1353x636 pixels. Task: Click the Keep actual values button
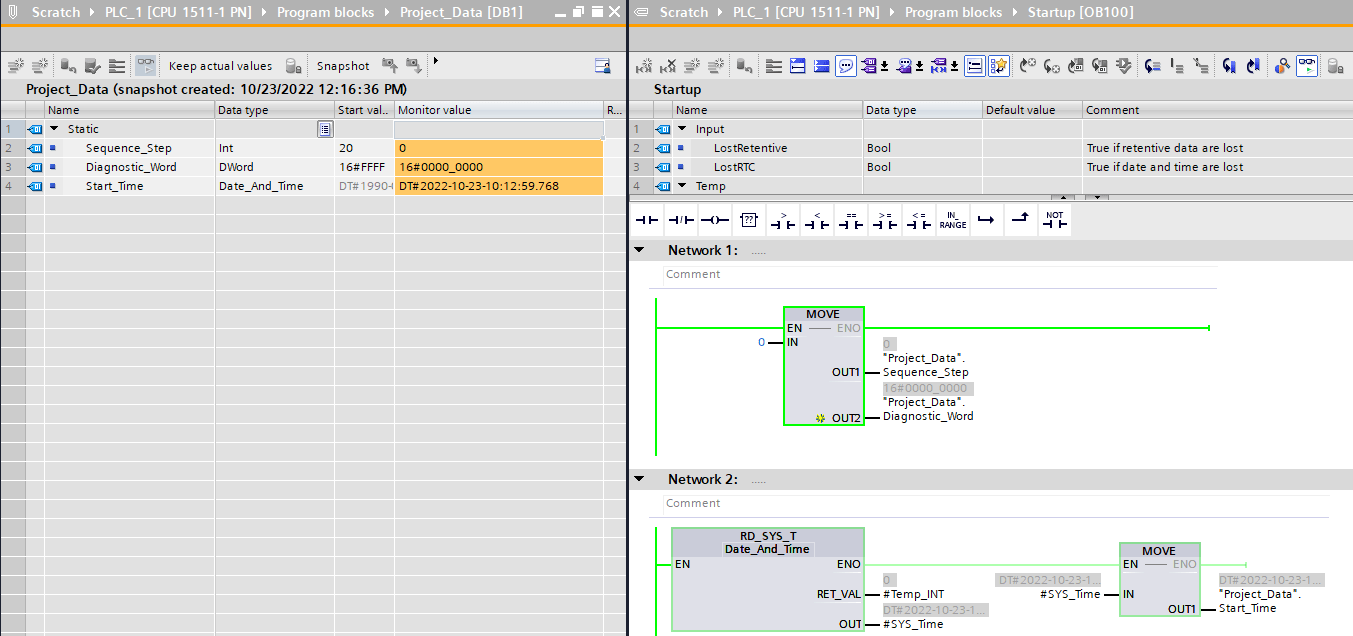[x=220, y=66]
